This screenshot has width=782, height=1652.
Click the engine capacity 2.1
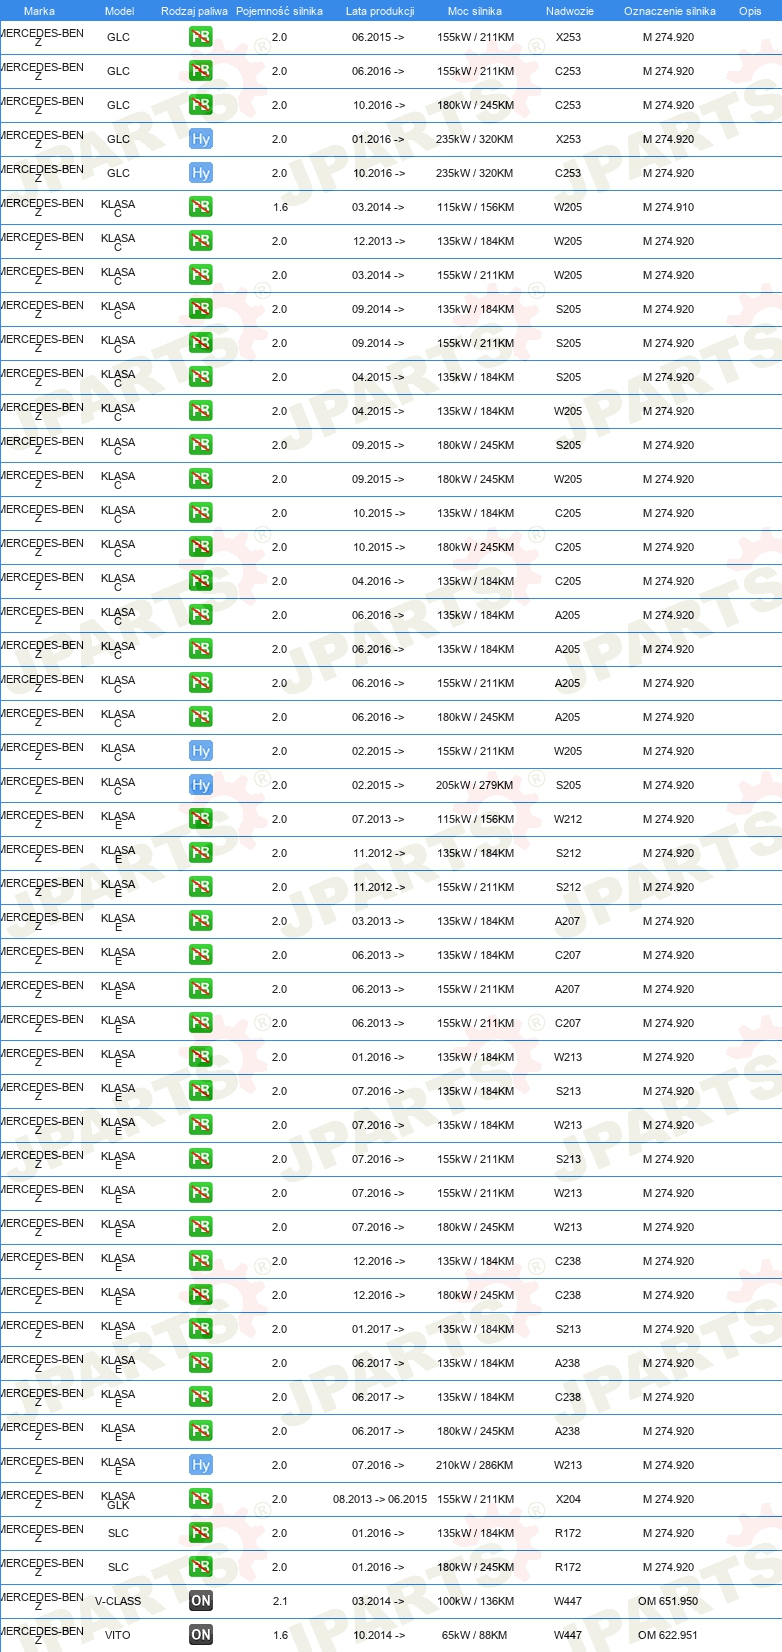click(279, 1602)
